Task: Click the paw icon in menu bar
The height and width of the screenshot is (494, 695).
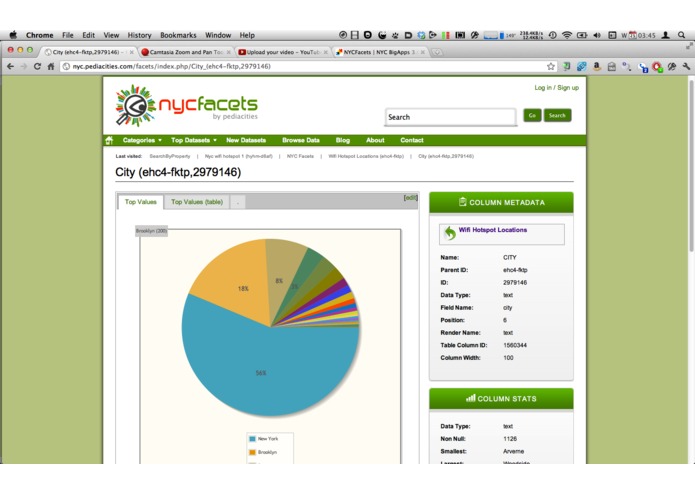Action: (395, 35)
